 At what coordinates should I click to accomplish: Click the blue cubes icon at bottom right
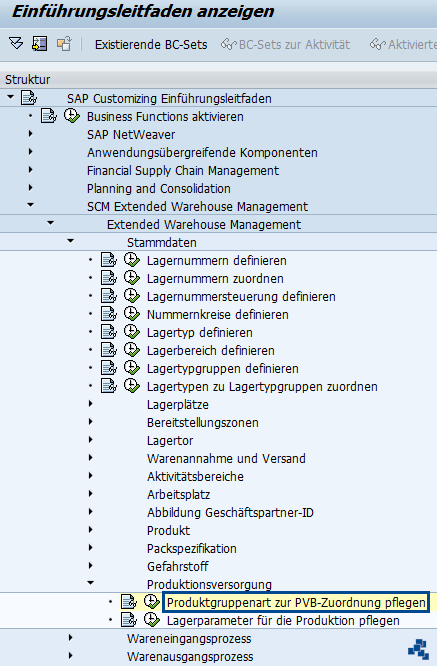pos(418,649)
